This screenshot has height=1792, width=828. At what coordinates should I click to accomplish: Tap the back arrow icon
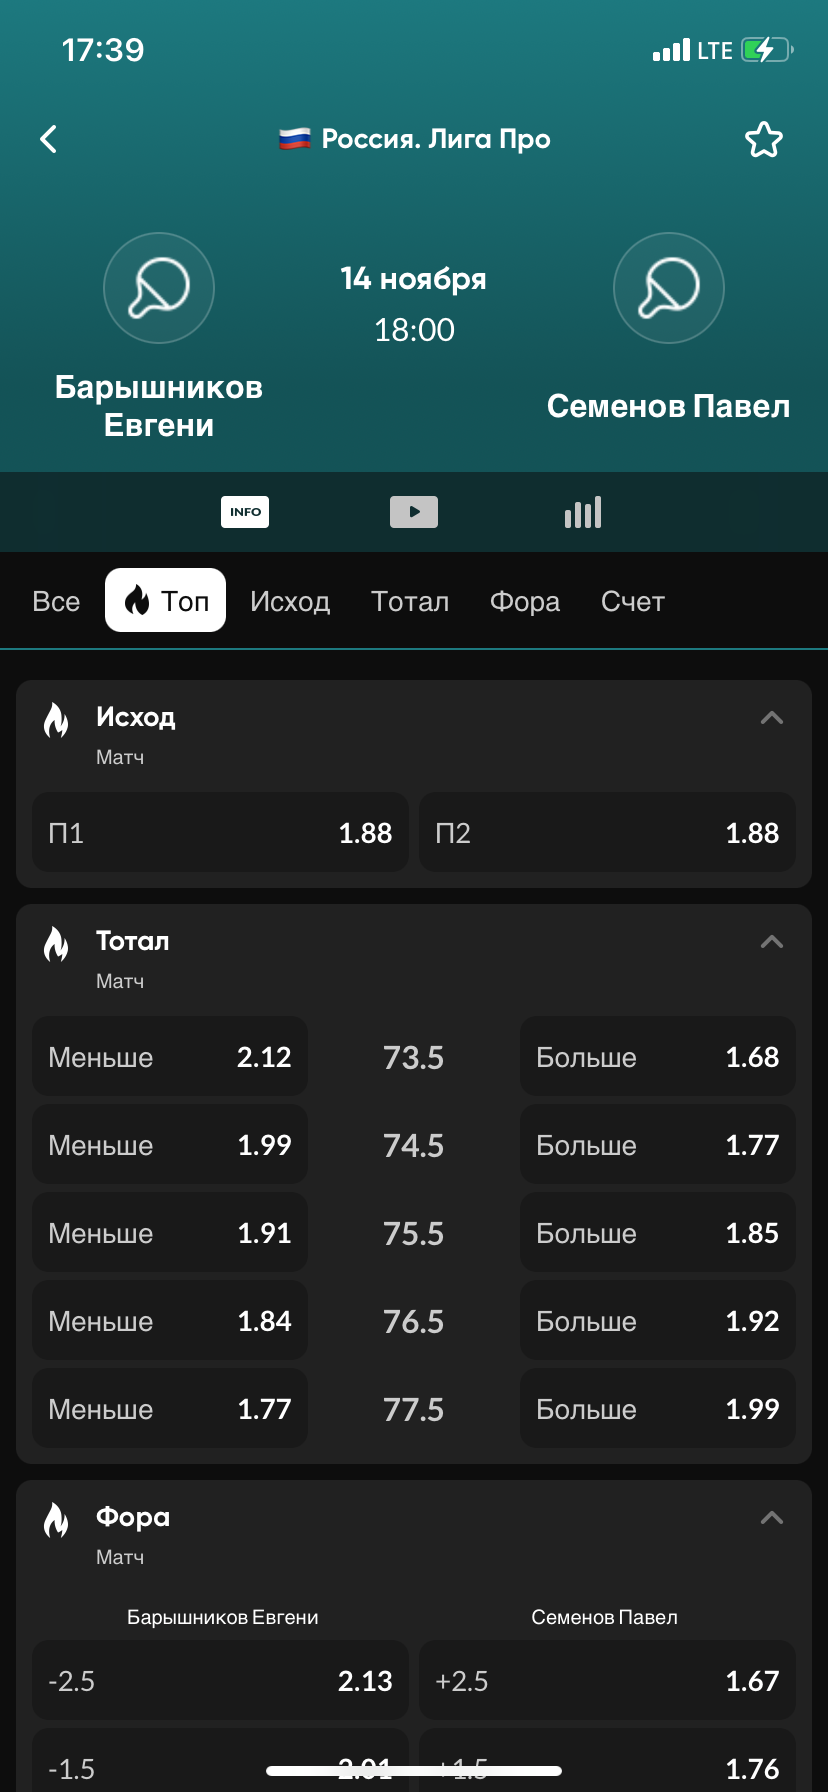click(x=48, y=139)
